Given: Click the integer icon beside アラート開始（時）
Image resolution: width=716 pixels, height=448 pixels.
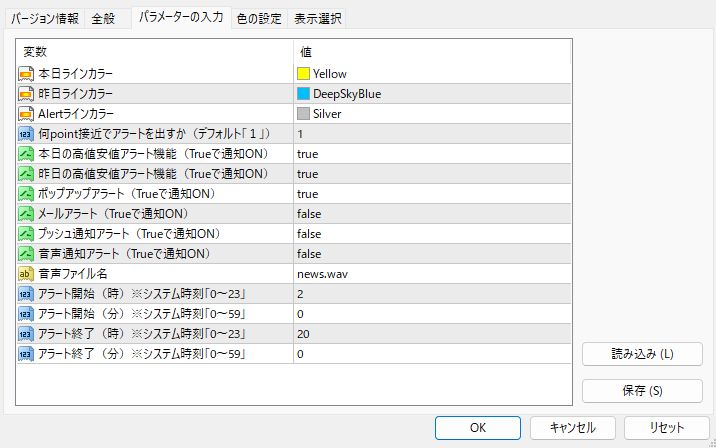Looking at the screenshot, I should (x=27, y=294).
